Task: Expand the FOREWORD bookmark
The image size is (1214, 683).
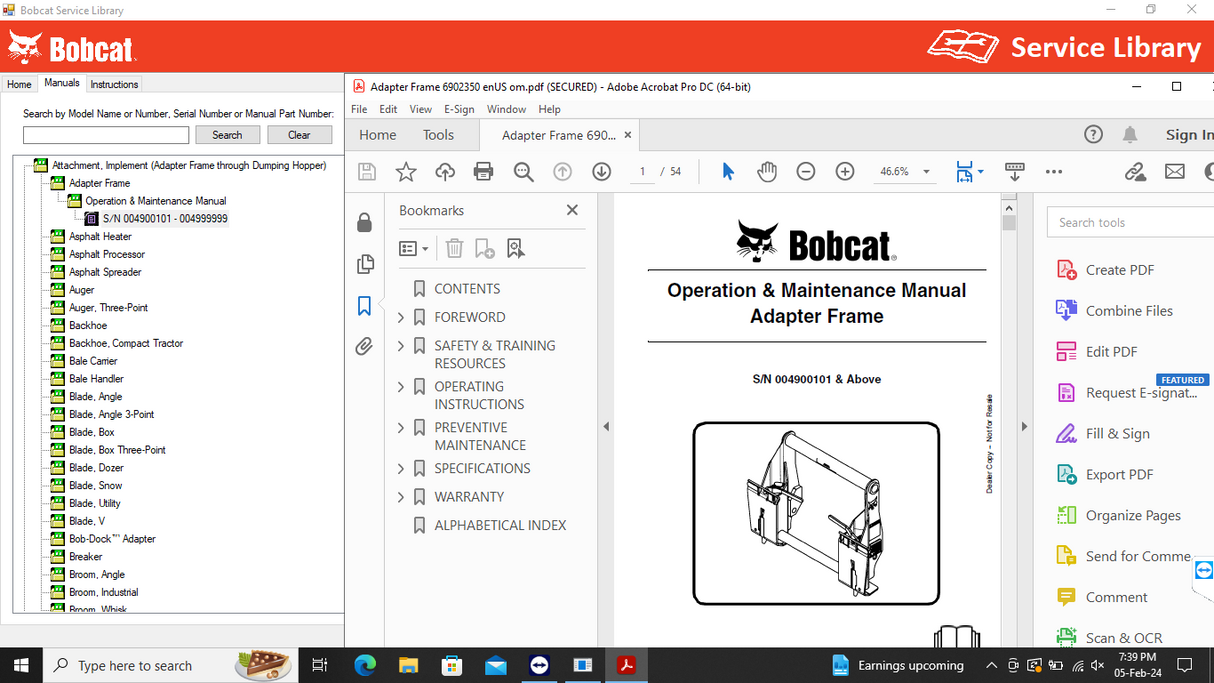Action: [x=401, y=317]
